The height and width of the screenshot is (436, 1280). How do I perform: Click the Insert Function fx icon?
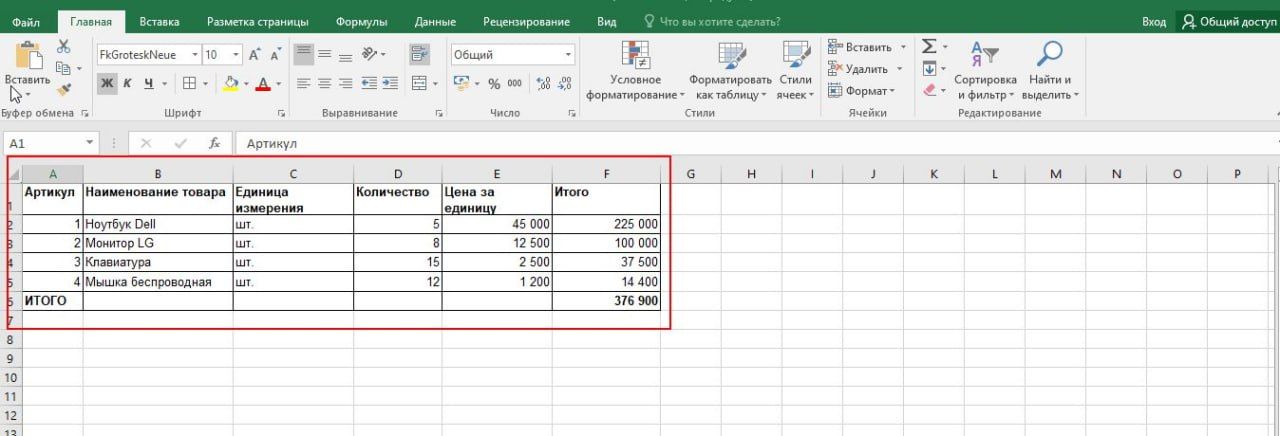tap(214, 143)
